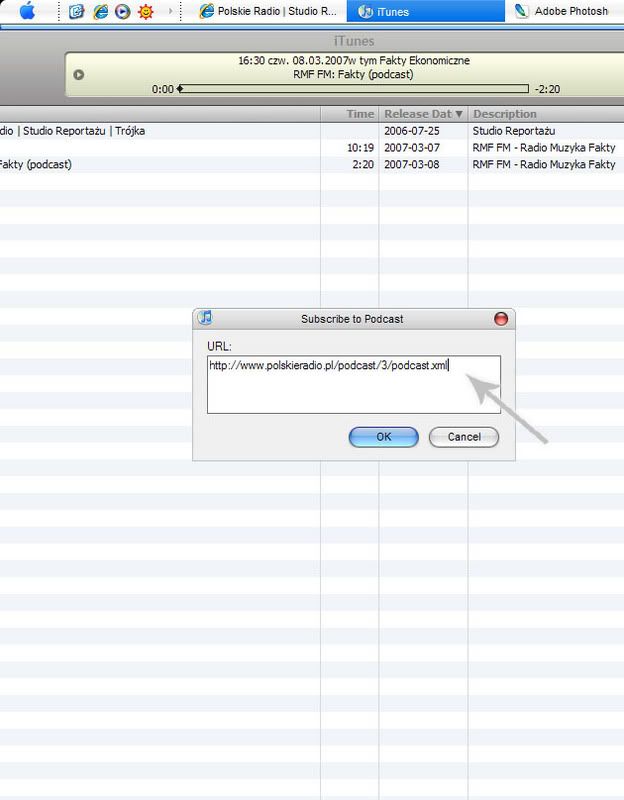Viewport: 624px width, 800px height.
Task: Click the 2006-07-25 release date cell
Action: [411, 131]
